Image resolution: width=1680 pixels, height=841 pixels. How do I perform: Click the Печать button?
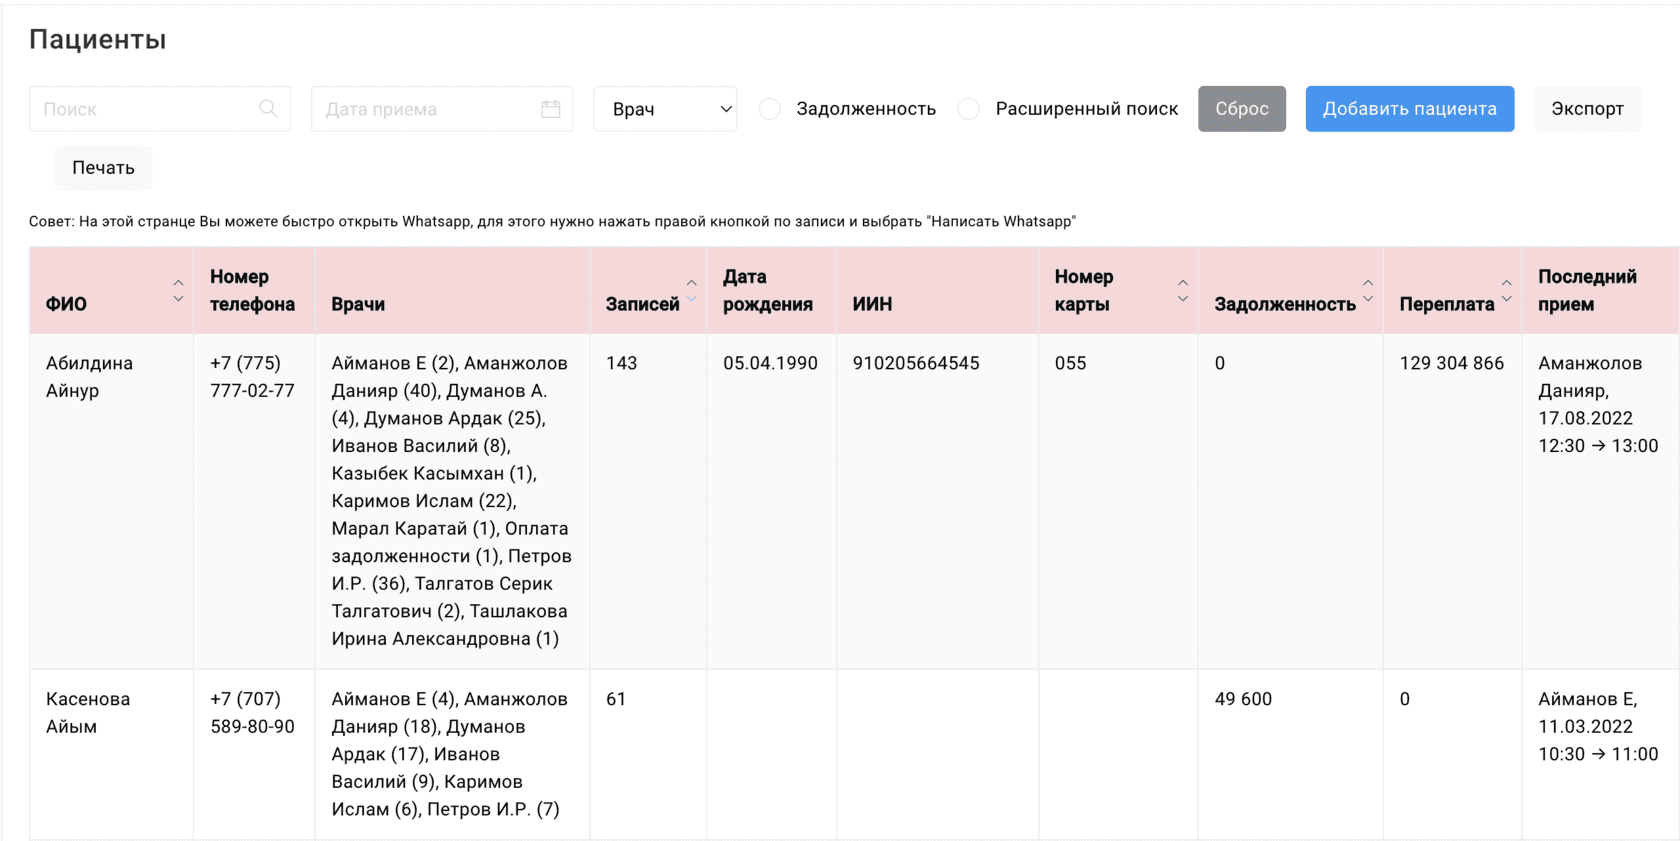click(x=103, y=168)
